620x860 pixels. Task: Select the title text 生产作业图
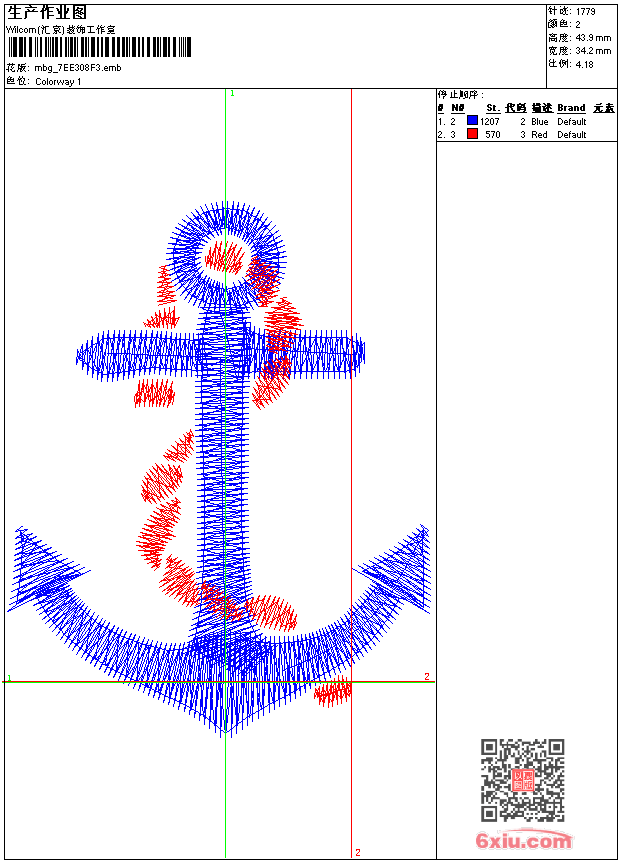pyautogui.click(x=47, y=12)
